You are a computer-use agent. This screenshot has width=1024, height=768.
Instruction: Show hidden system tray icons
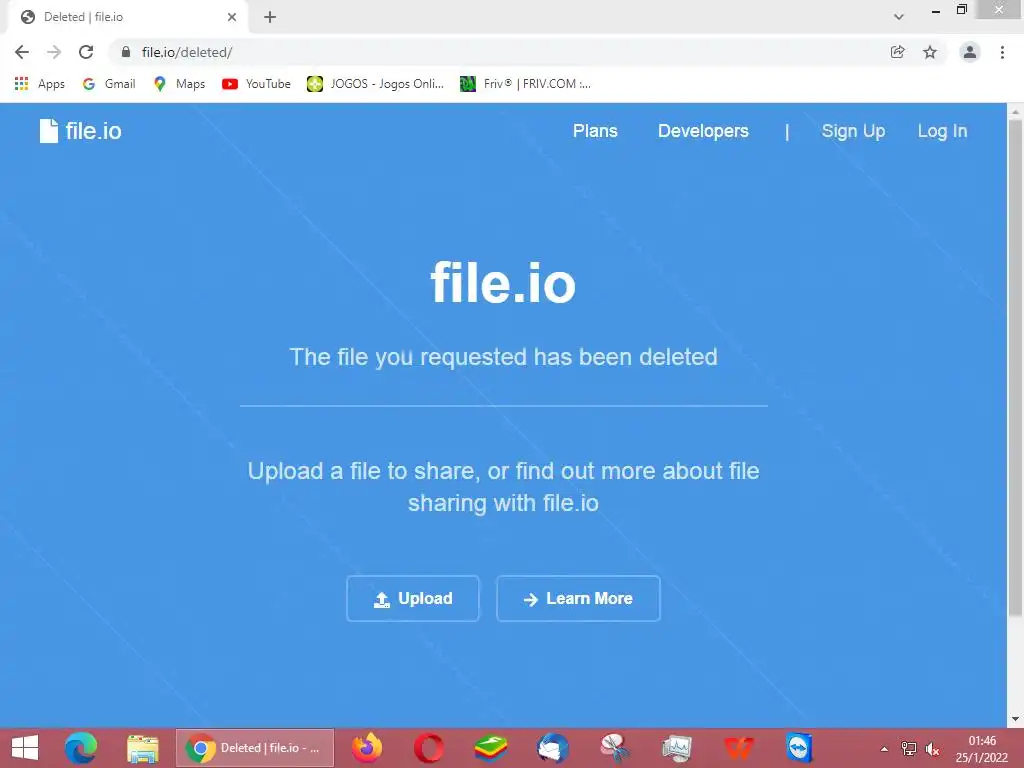tap(884, 749)
